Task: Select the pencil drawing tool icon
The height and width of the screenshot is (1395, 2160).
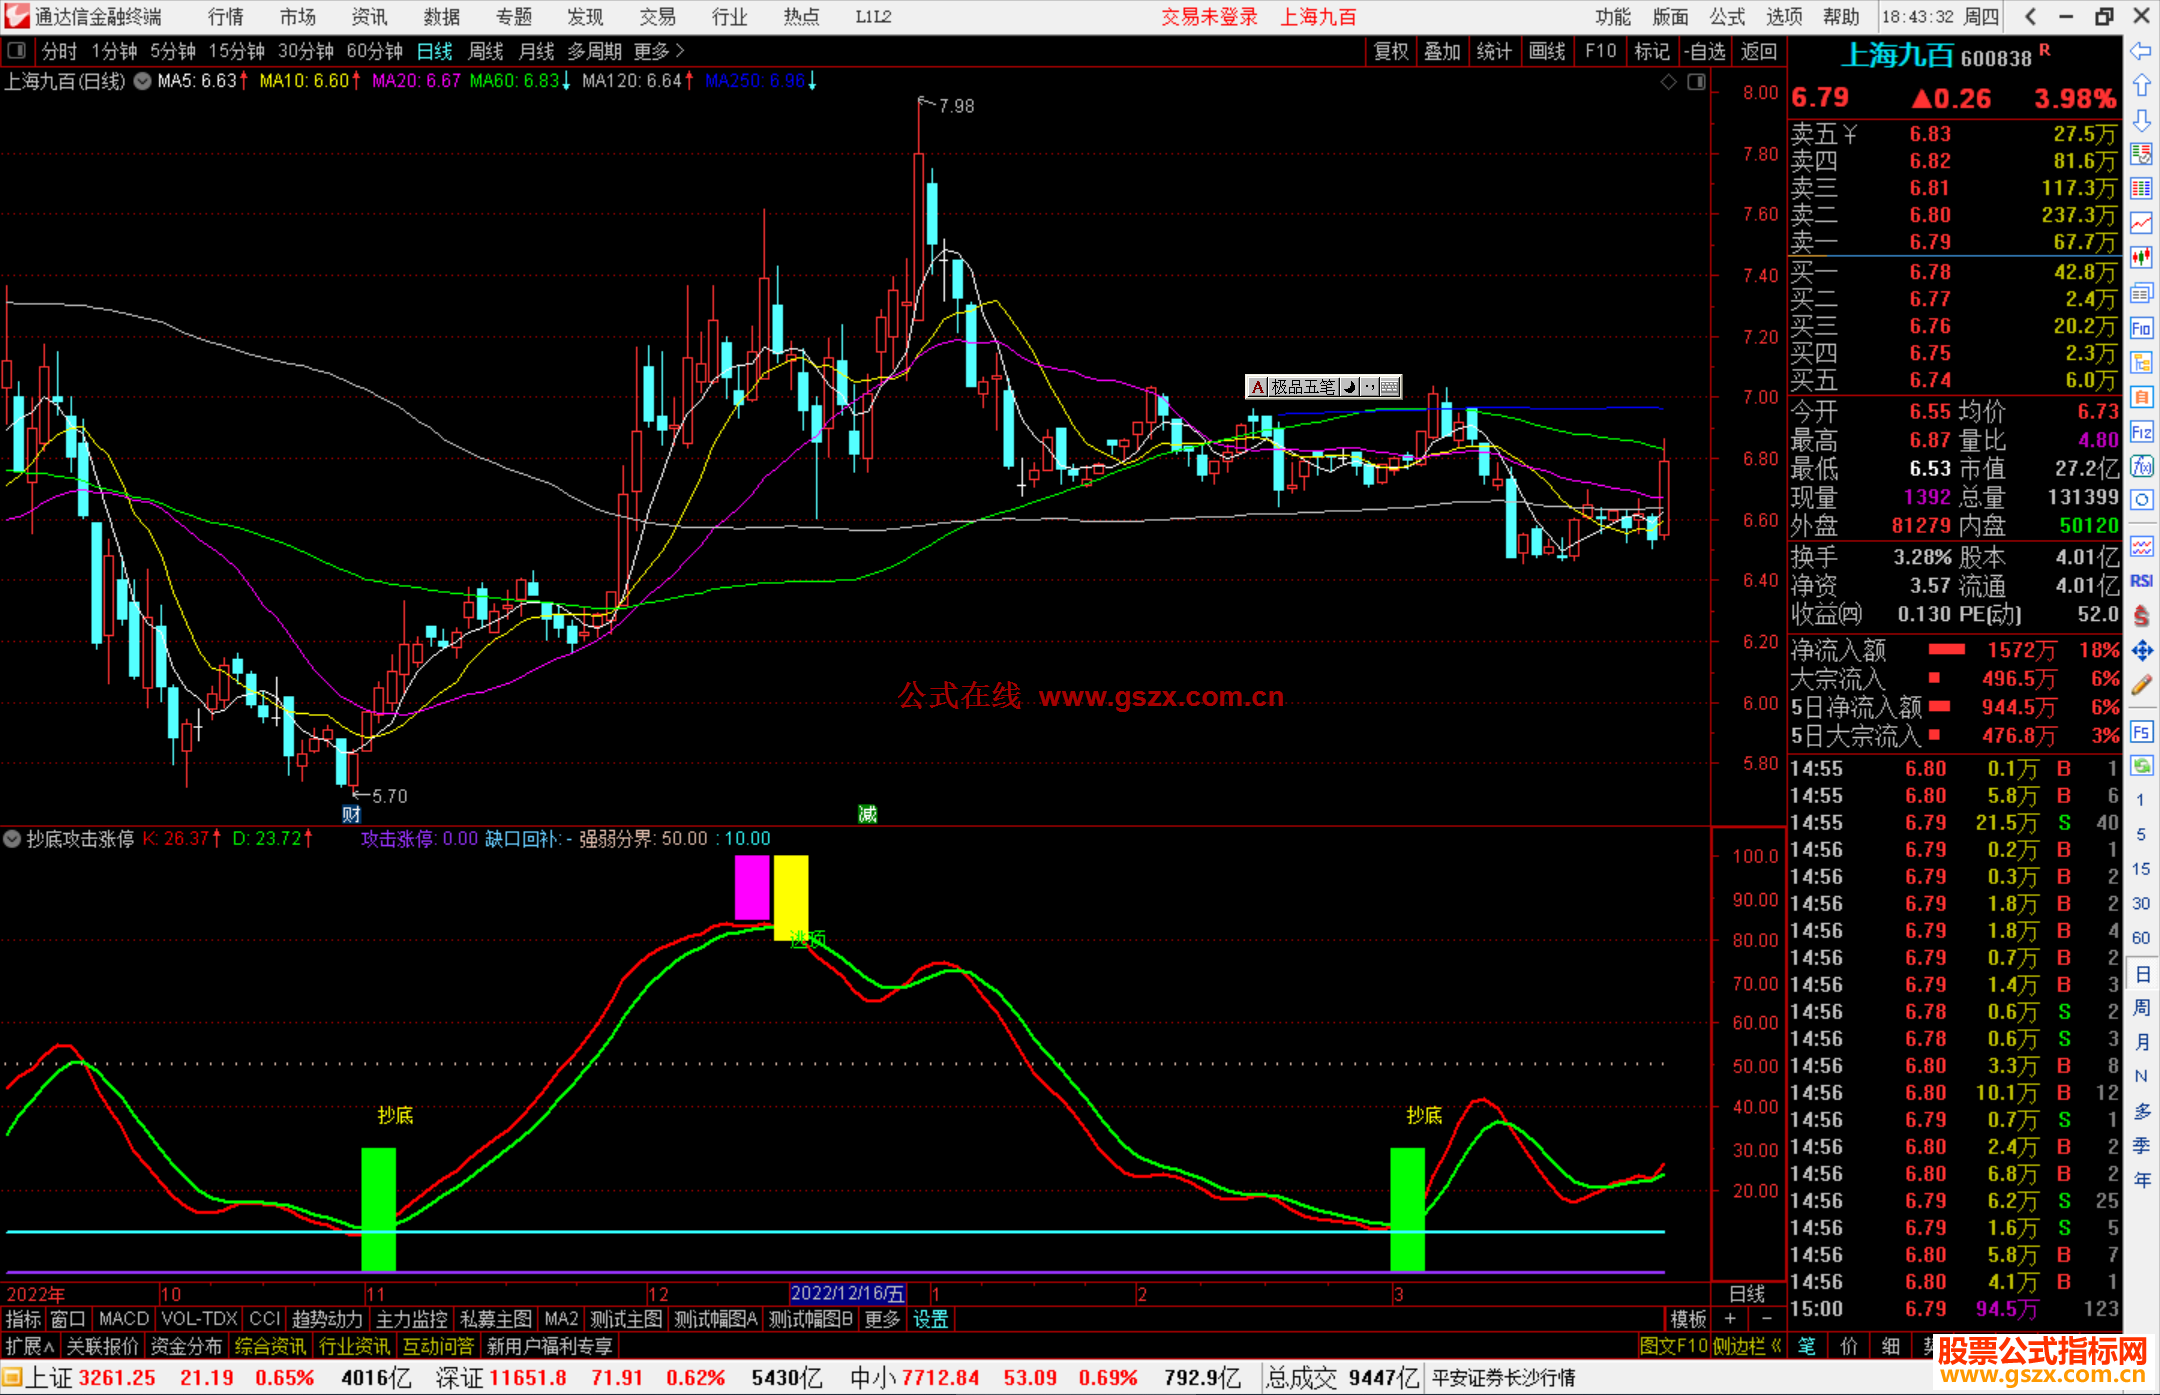Action: click(2141, 685)
